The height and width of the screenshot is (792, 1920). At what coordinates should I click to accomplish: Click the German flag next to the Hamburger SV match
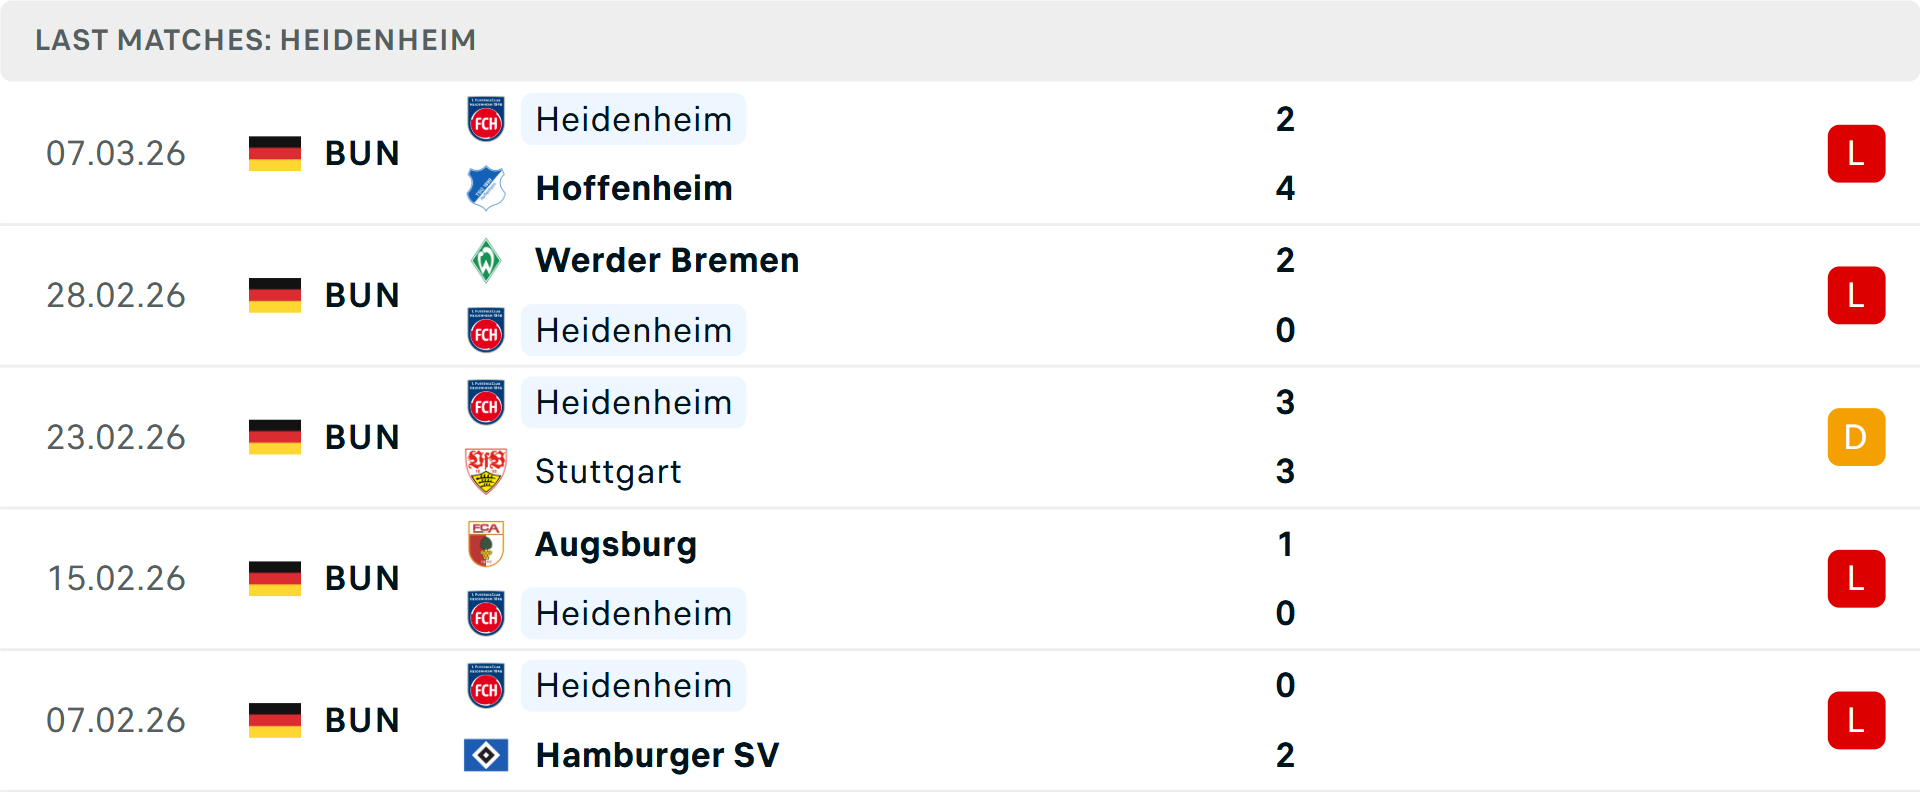275,720
